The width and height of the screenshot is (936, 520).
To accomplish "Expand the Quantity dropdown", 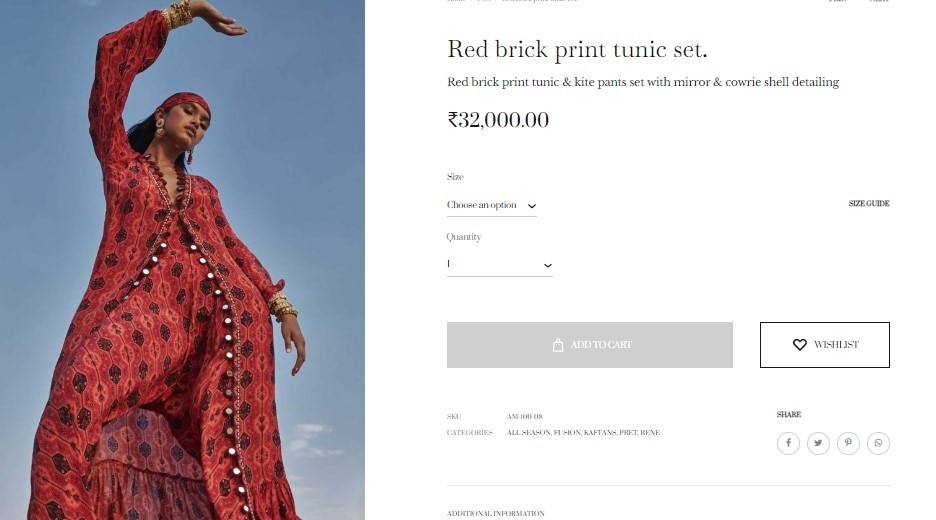I will point(499,265).
